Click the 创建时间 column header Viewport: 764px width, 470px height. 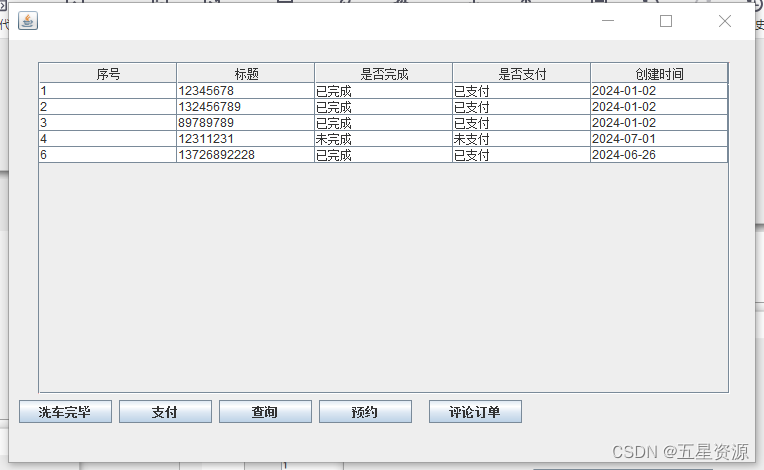point(659,73)
